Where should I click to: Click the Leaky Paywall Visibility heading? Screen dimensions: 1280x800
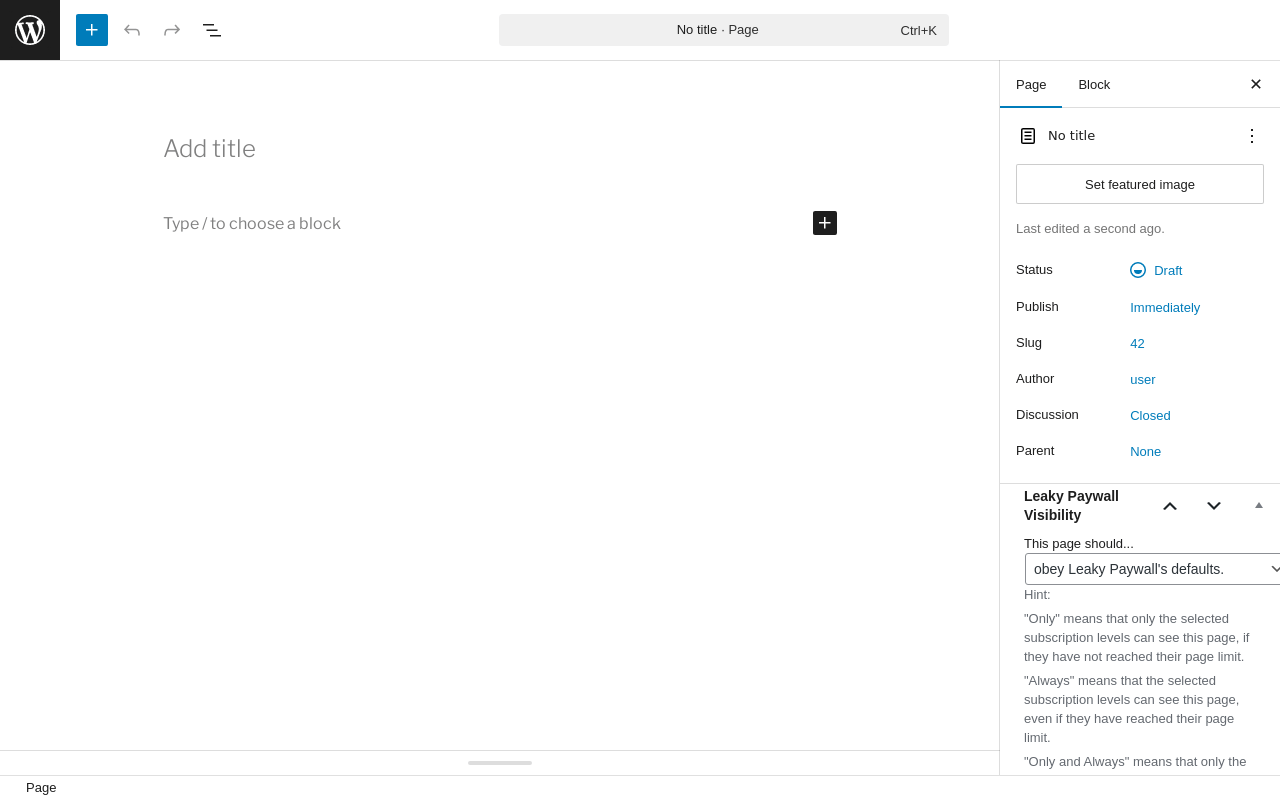point(1071,506)
